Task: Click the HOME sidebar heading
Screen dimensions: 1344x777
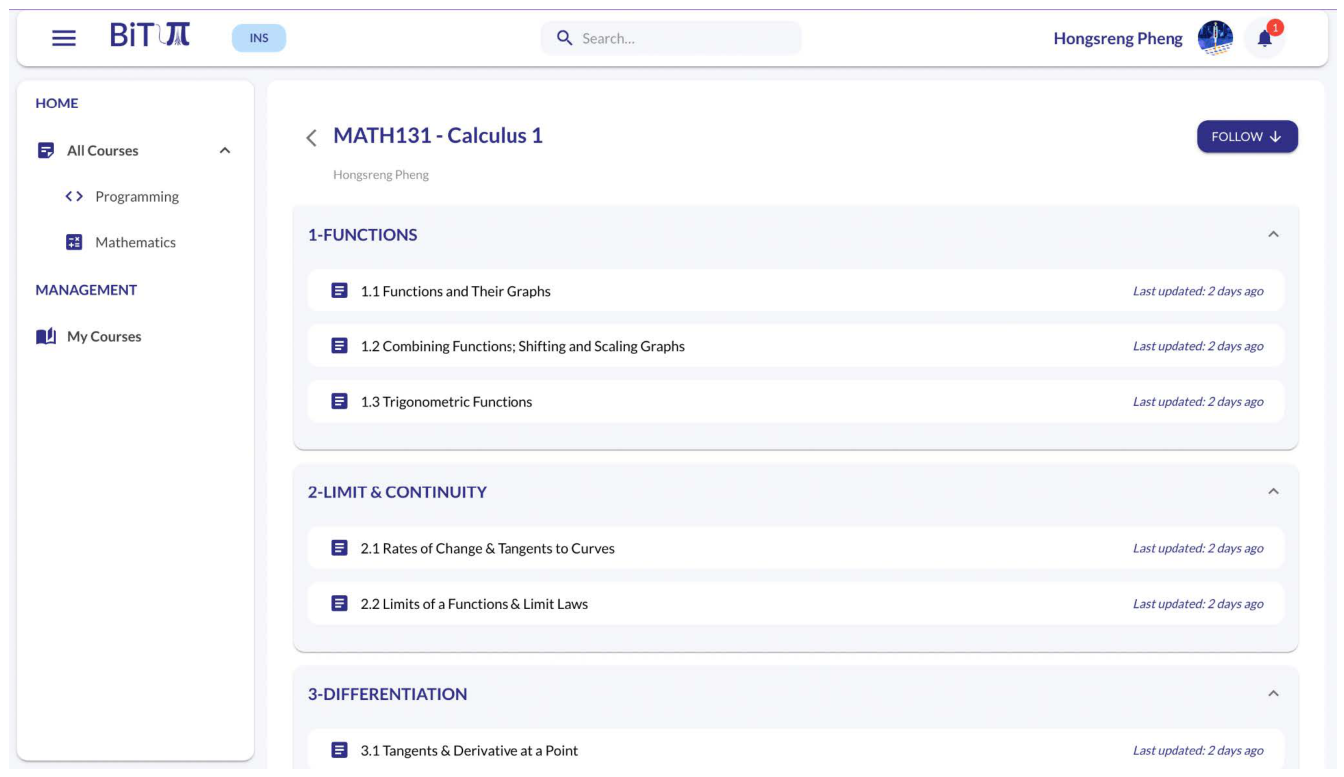Action: coord(57,103)
